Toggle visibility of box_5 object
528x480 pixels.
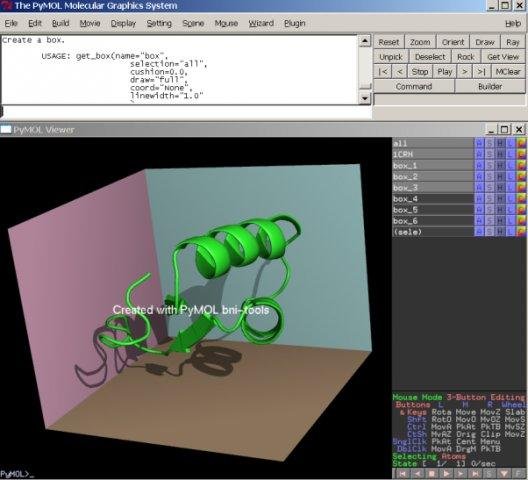point(433,210)
